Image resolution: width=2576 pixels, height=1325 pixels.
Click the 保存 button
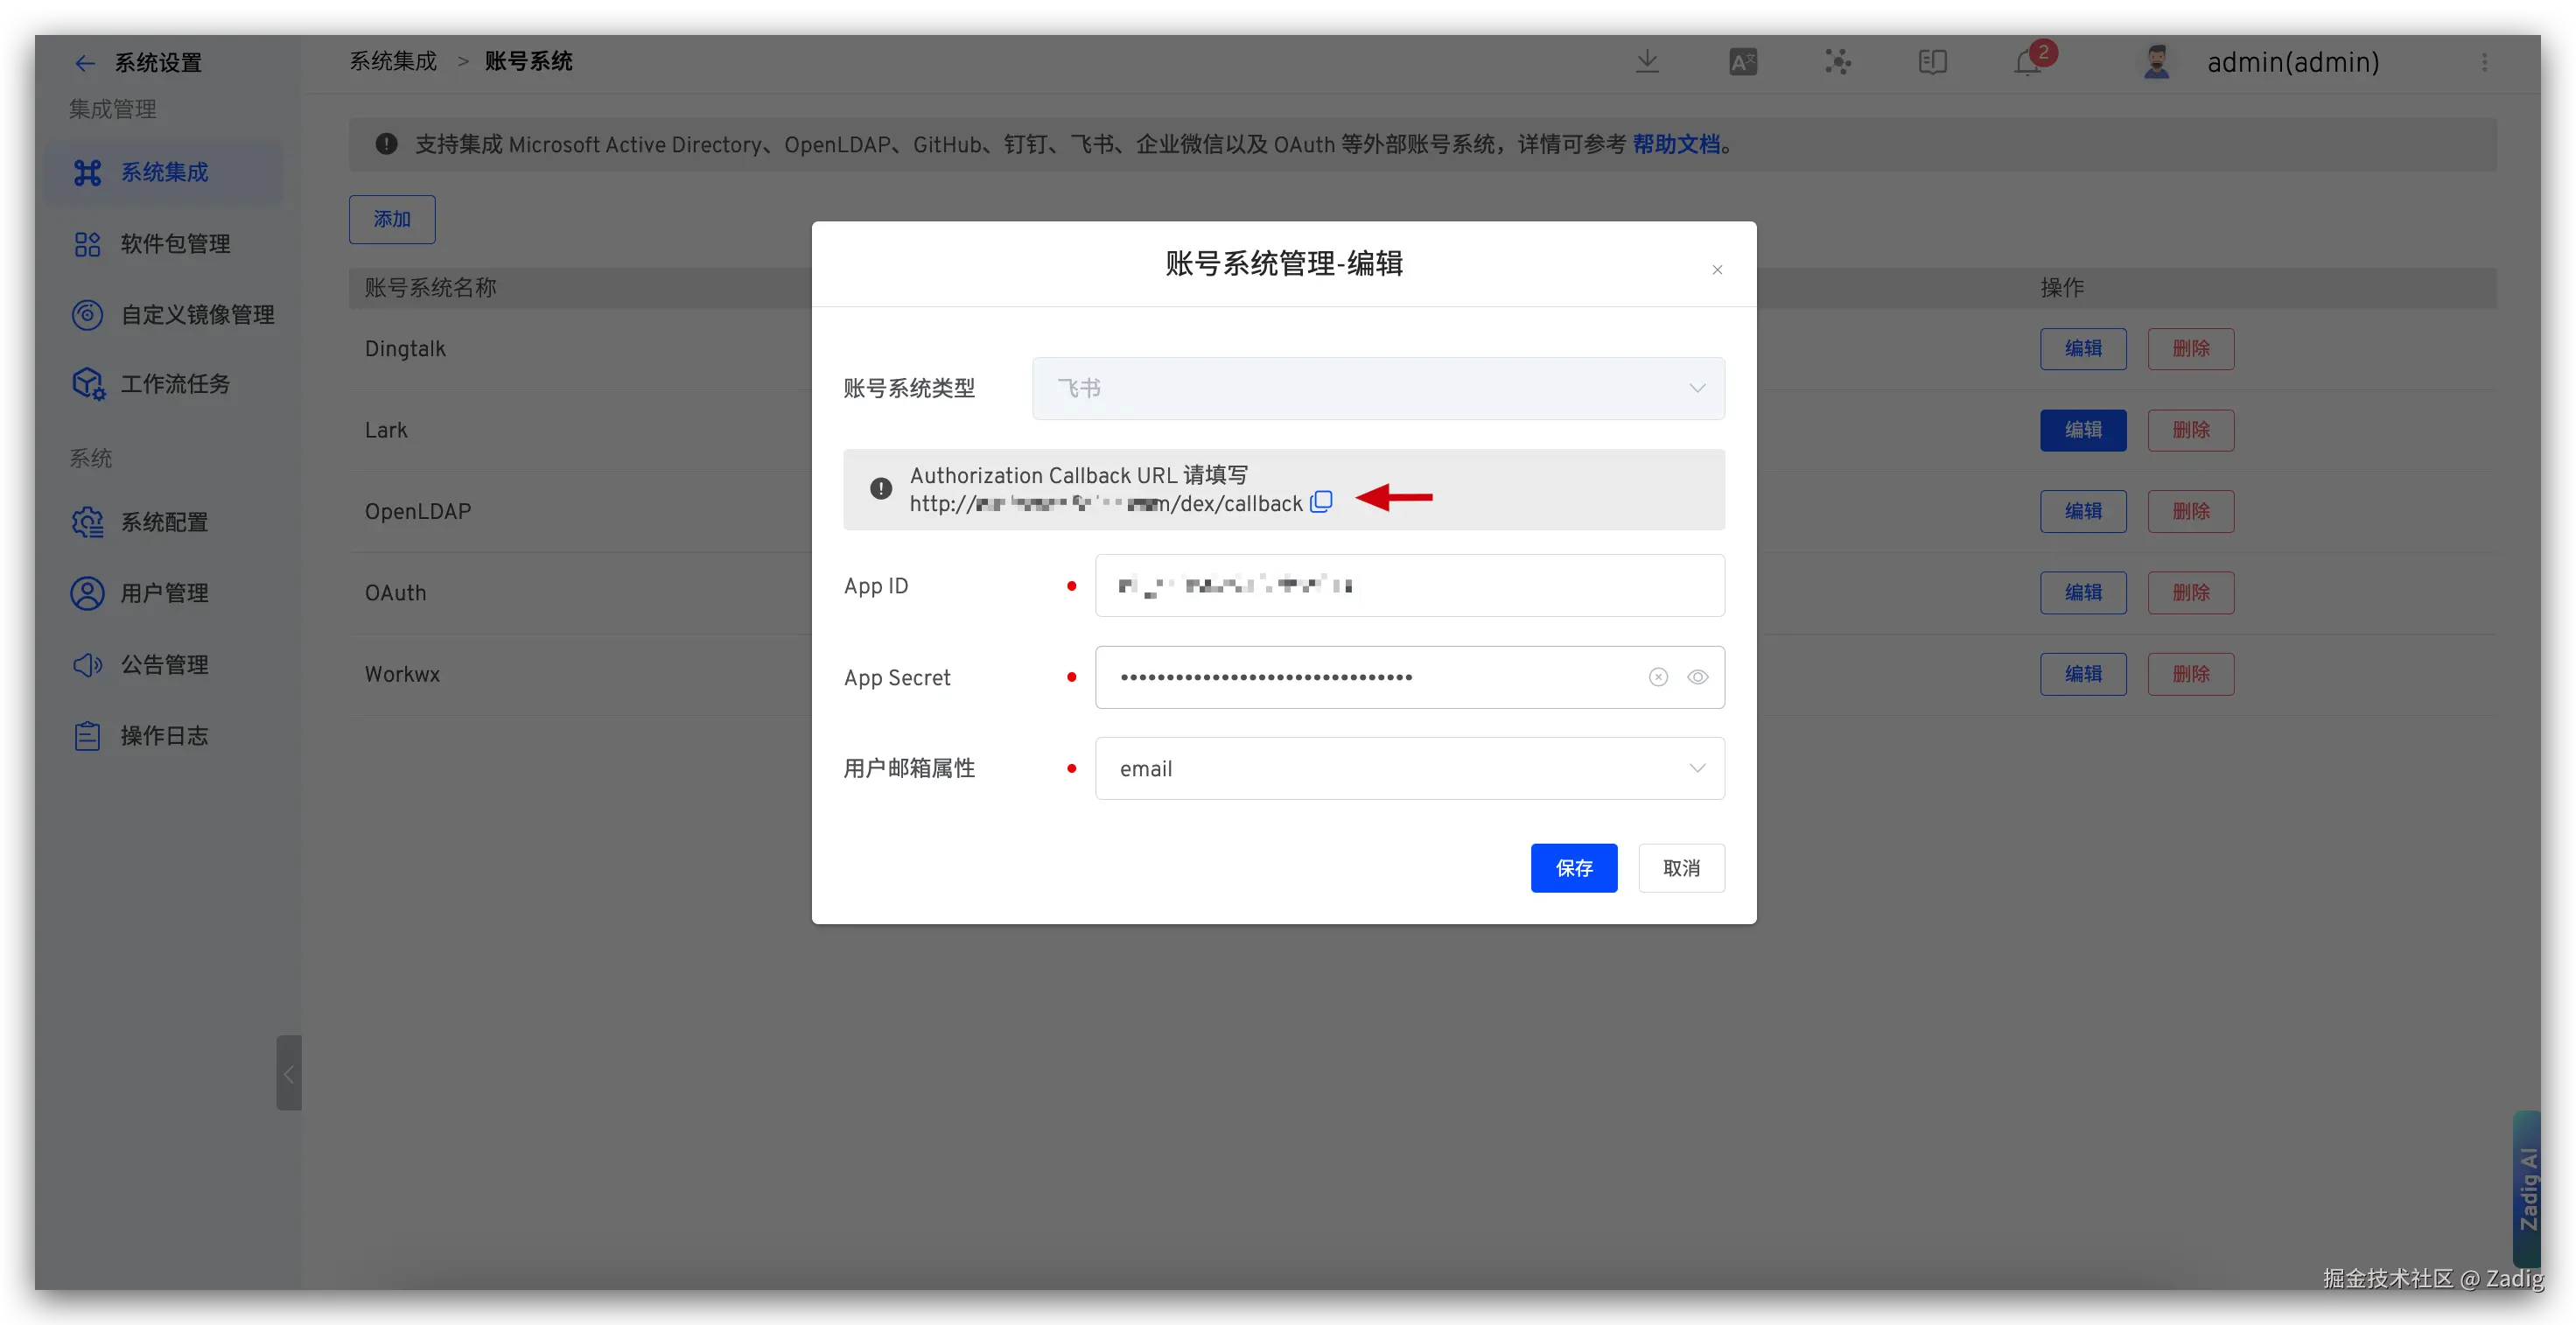point(1573,868)
